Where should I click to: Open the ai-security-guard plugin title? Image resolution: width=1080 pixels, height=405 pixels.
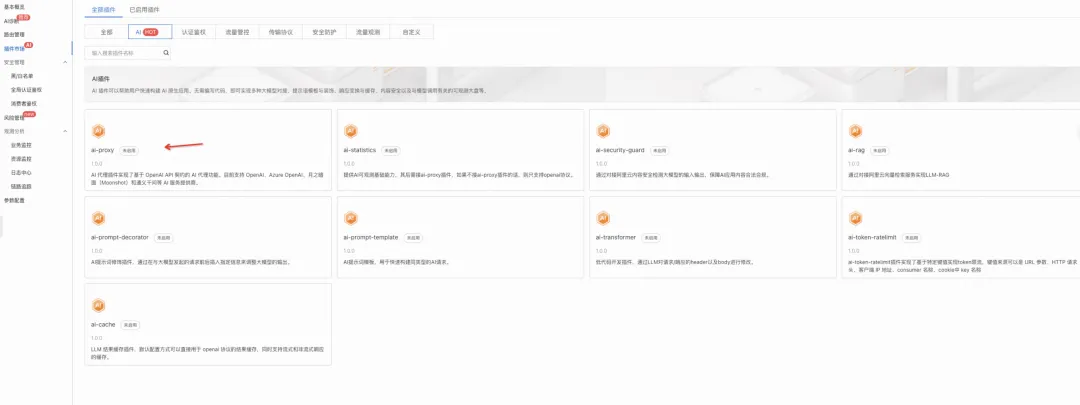[621, 149]
